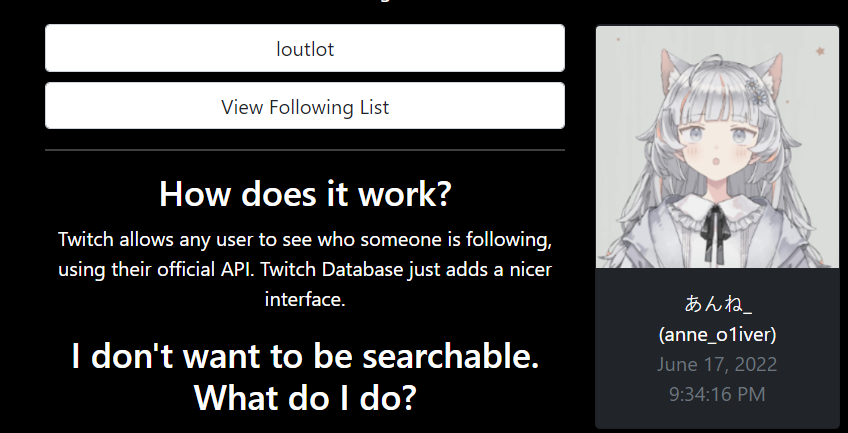
Task: Click the "What do I do?" heading line
Action: 304,397
